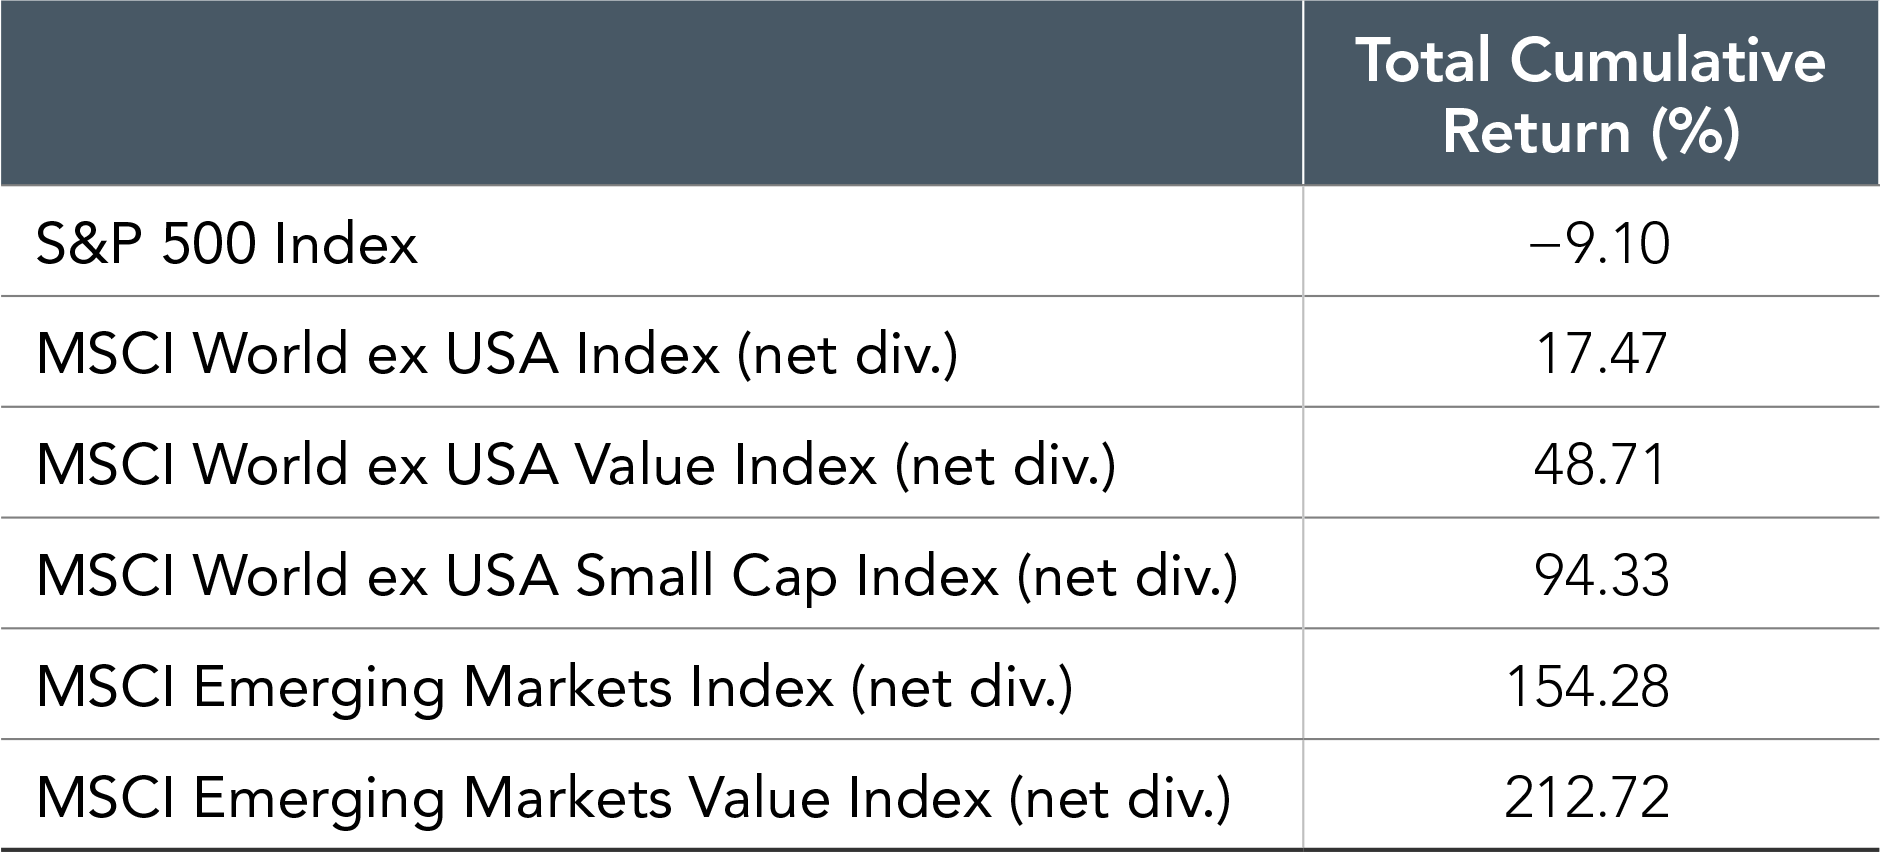Select MSCI Emerging Markets Index label

coord(555,687)
